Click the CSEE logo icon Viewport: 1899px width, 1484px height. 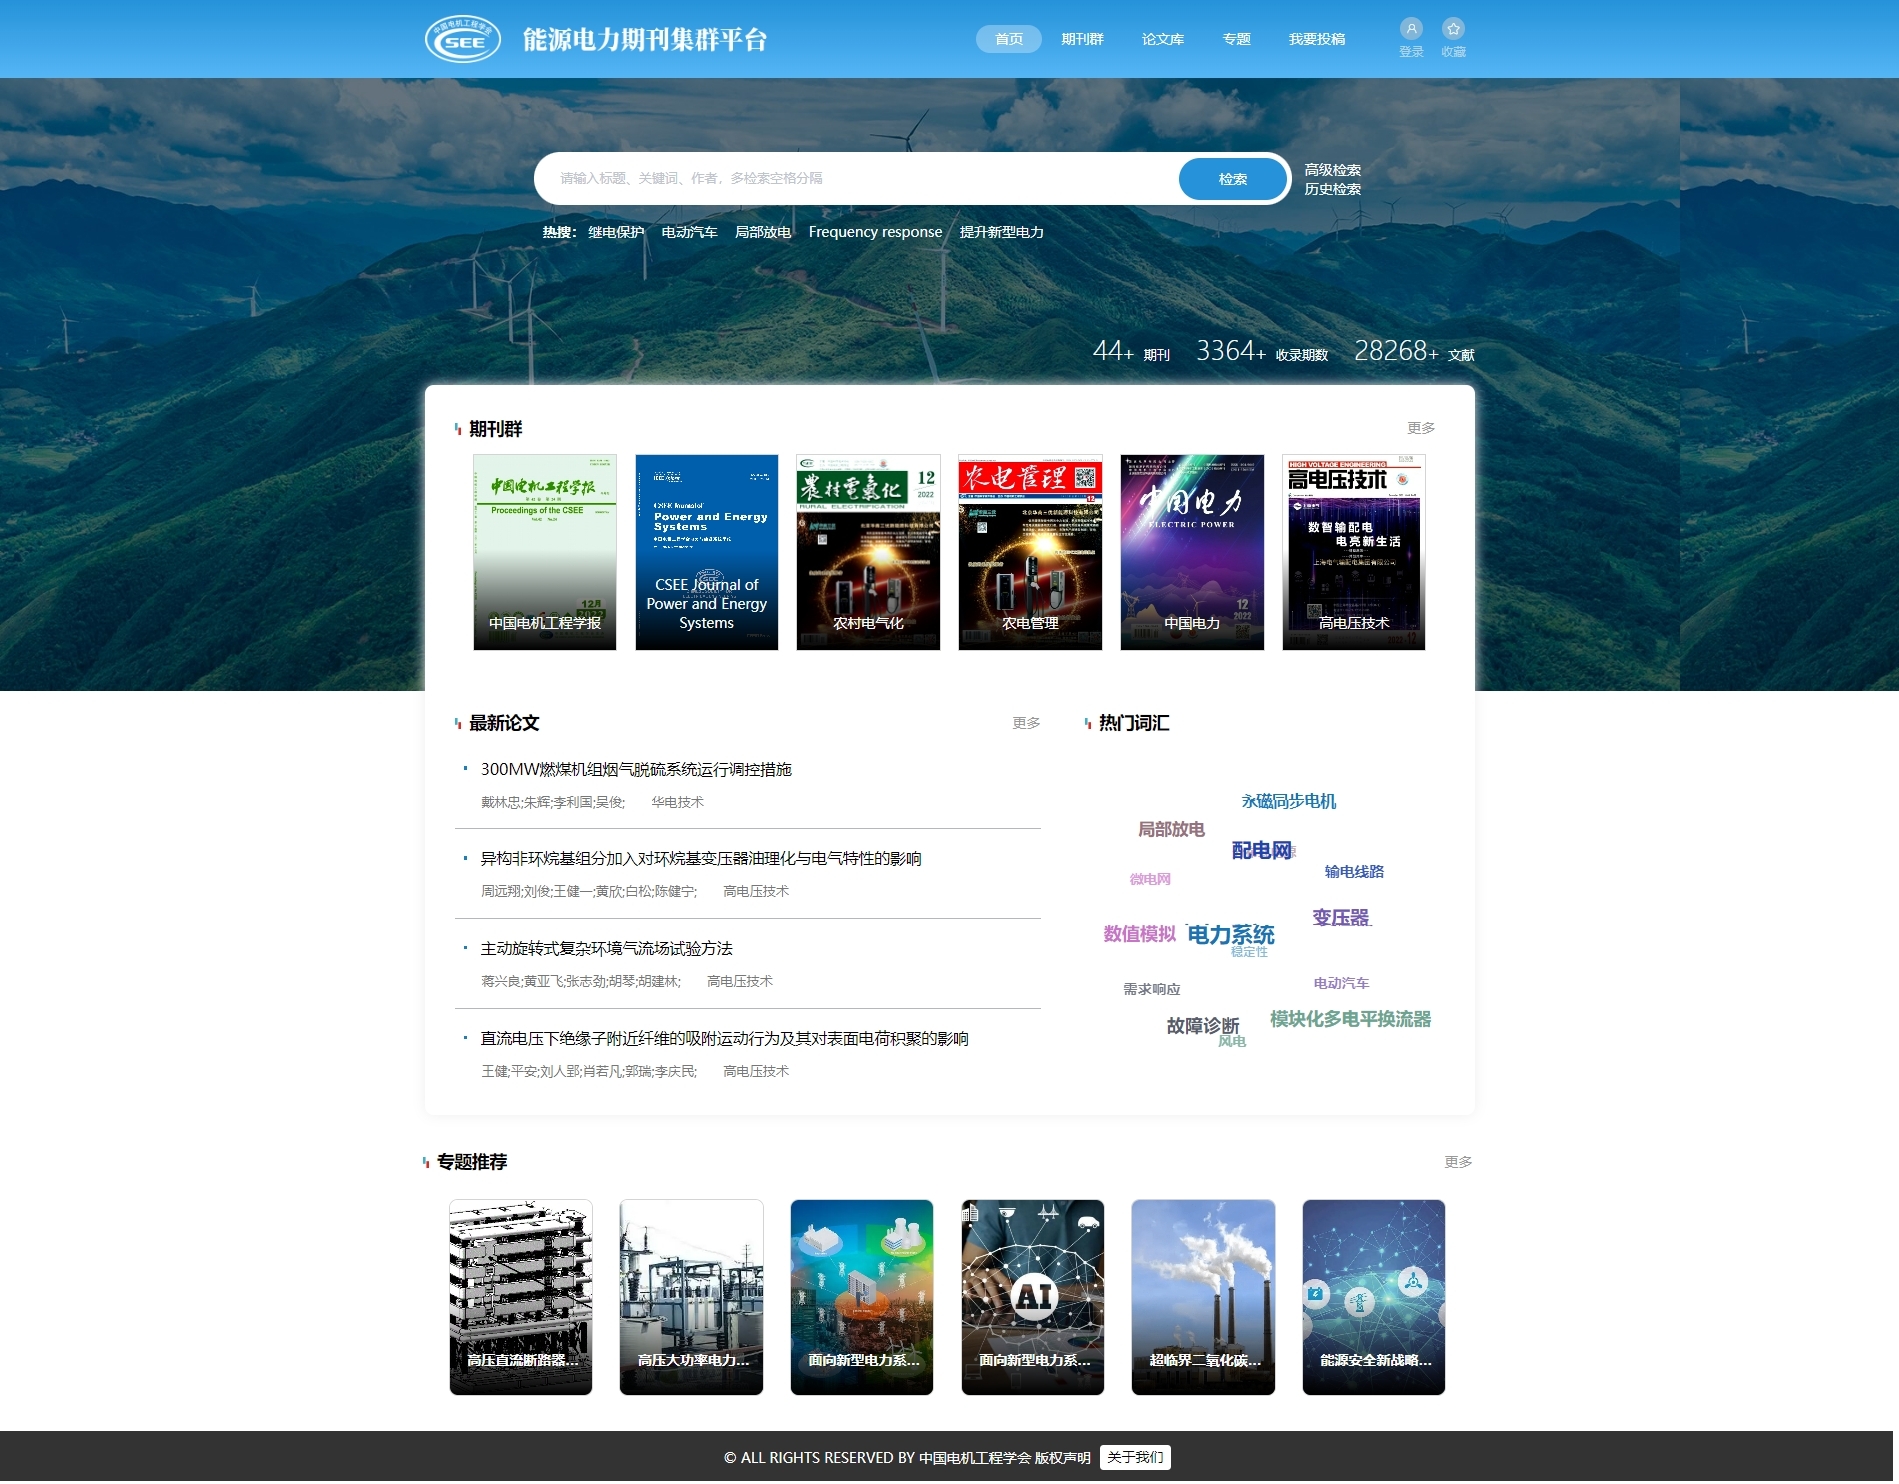tap(463, 39)
